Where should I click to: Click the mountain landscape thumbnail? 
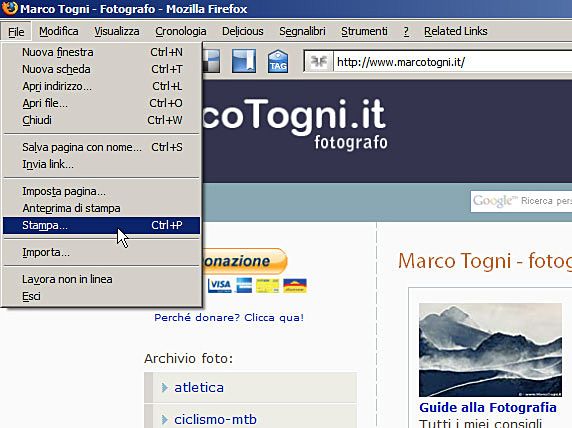[x=490, y=350]
